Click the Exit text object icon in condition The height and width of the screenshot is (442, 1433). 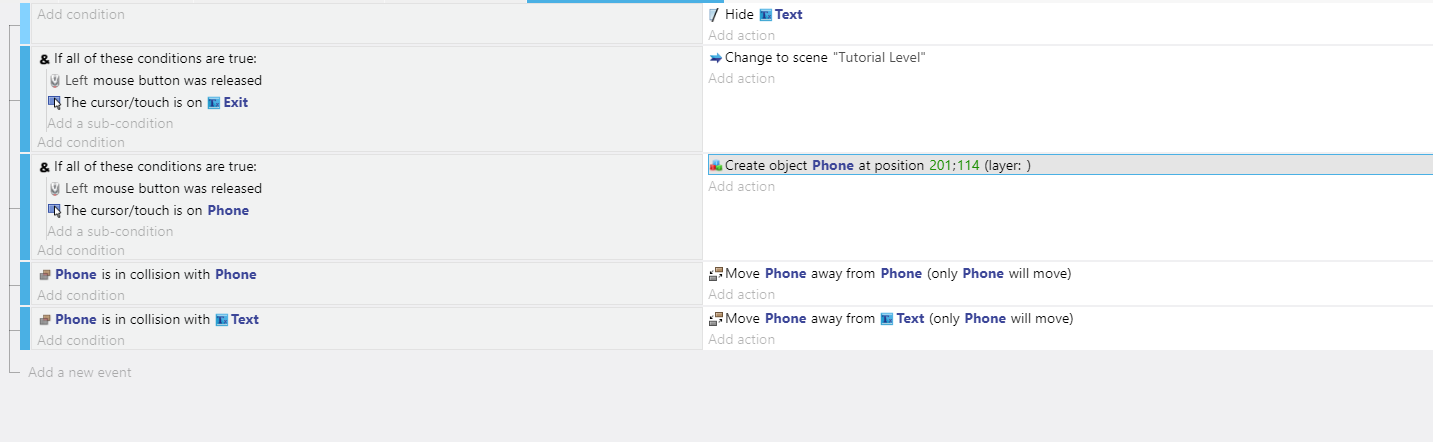pos(213,102)
